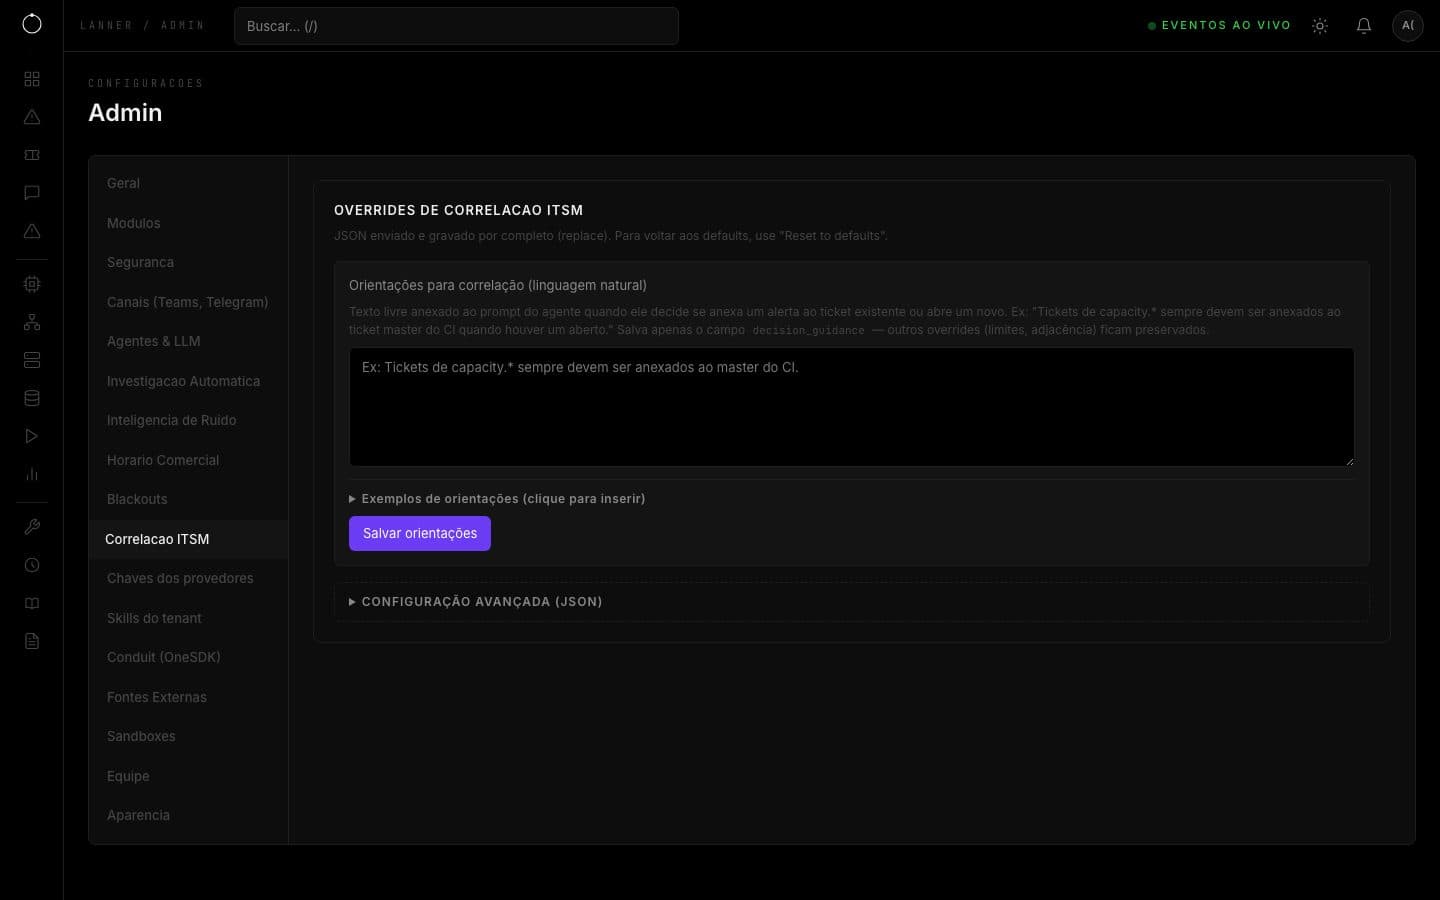This screenshot has width=1440, height=900.
Task: Open the Sandboxes section
Action: pyautogui.click(x=188, y=737)
